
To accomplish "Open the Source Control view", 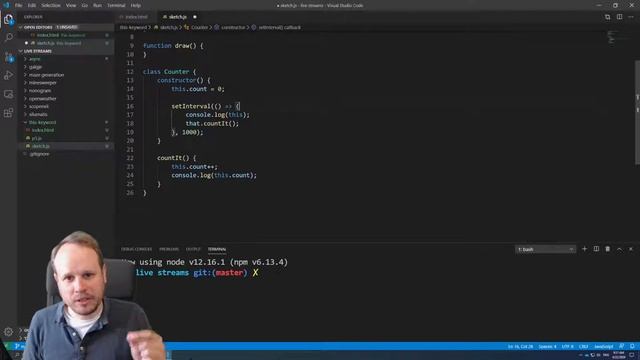I will click(x=8, y=57).
